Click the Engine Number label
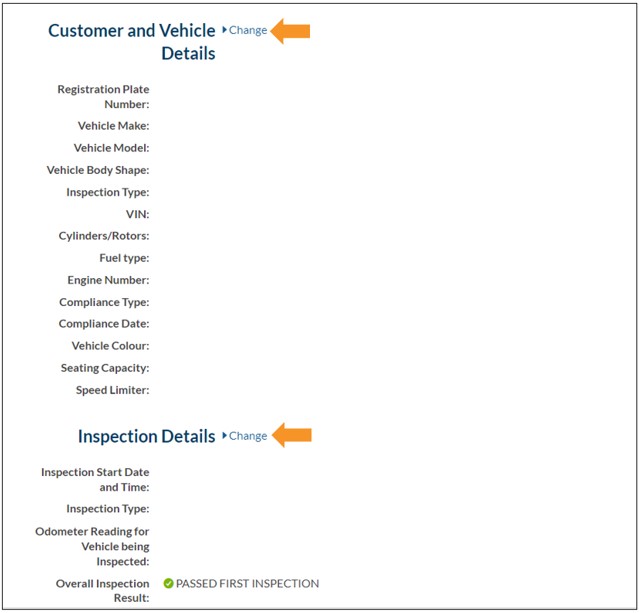The image size is (639, 613). 108,280
